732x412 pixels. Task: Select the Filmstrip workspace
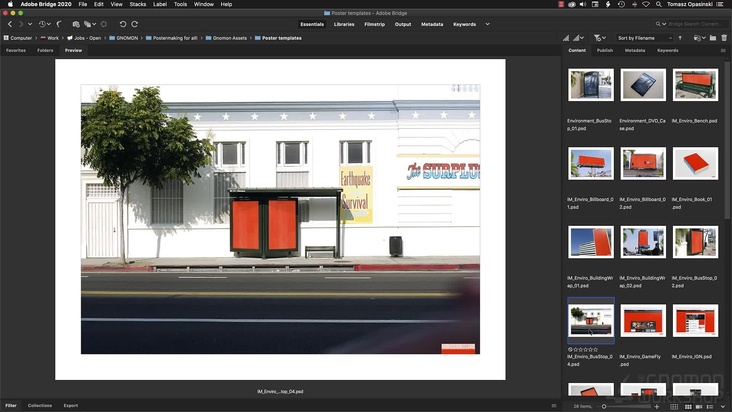(x=374, y=23)
